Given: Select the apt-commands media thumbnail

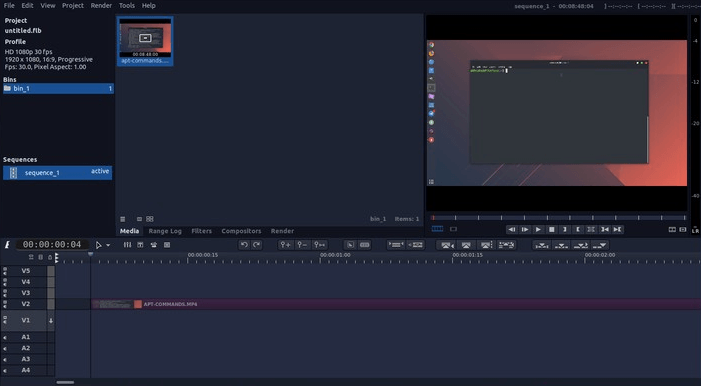Looking at the screenshot, I should pyautogui.click(x=145, y=41).
